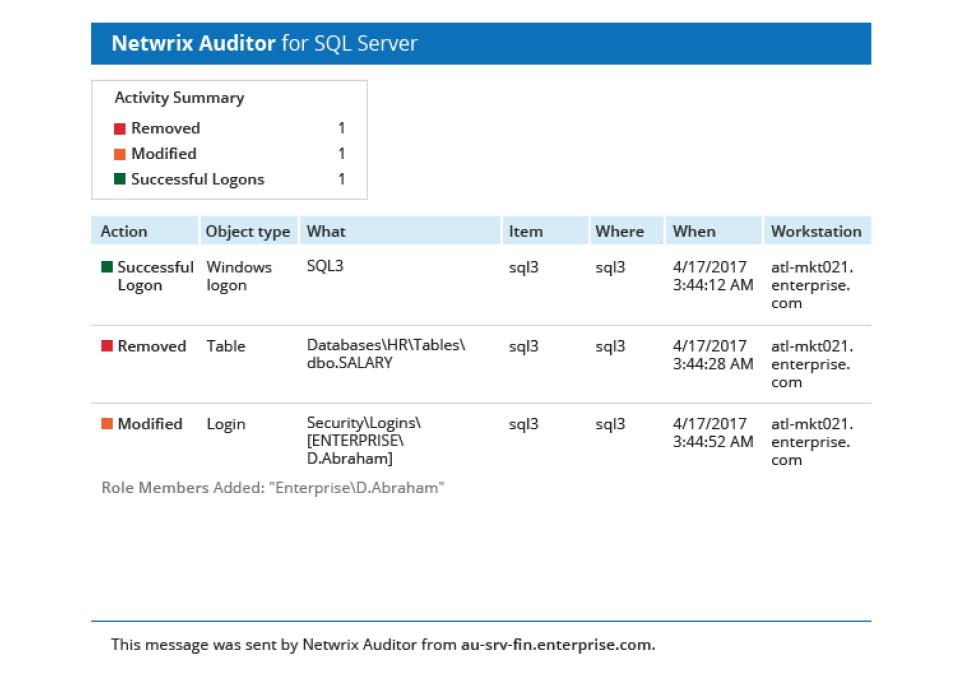The width and height of the screenshot is (960, 675).
Task: Click the Removed label in Activity Summary
Action: [x=165, y=128]
